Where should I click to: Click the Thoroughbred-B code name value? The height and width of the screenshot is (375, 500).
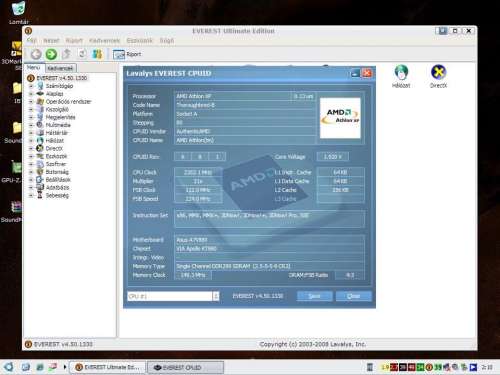pyautogui.click(x=196, y=105)
